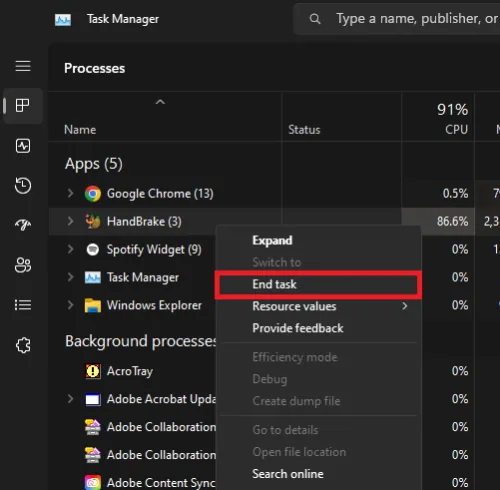Image resolution: width=500 pixels, height=490 pixels.
Task: Open the Services sidebar icon
Action: (x=23, y=345)
